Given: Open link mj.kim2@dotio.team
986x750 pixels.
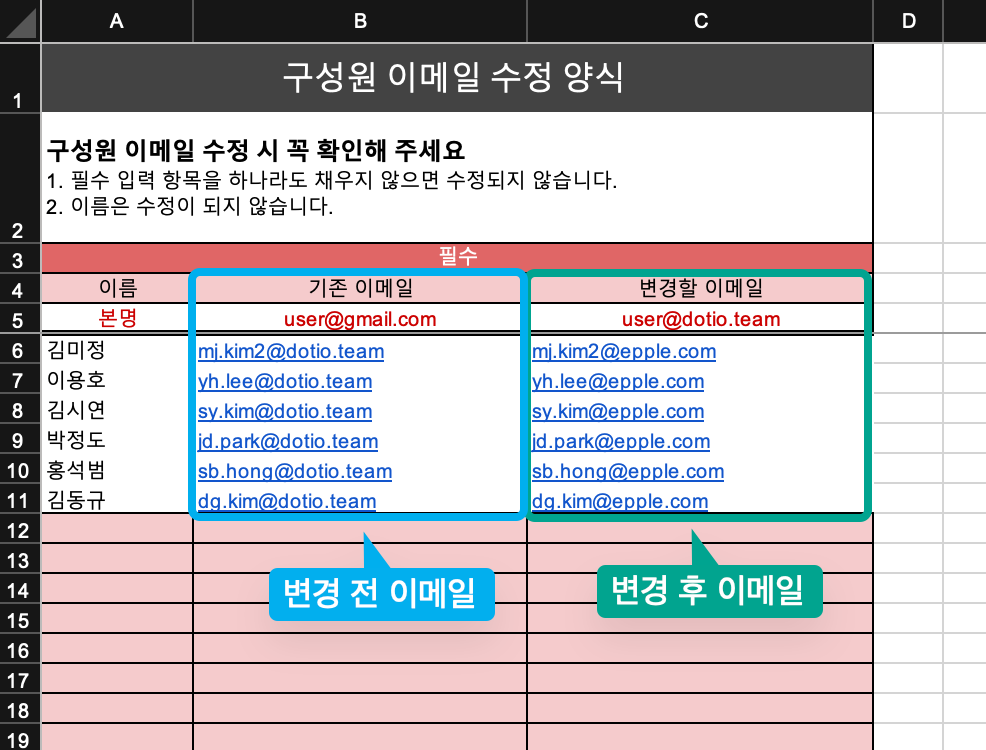Looking at the screenshot, I should tap(291, 351).
